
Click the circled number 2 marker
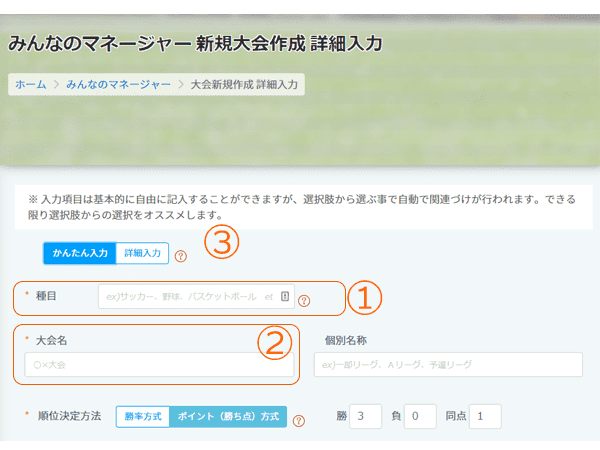click(x=273, y=343)
